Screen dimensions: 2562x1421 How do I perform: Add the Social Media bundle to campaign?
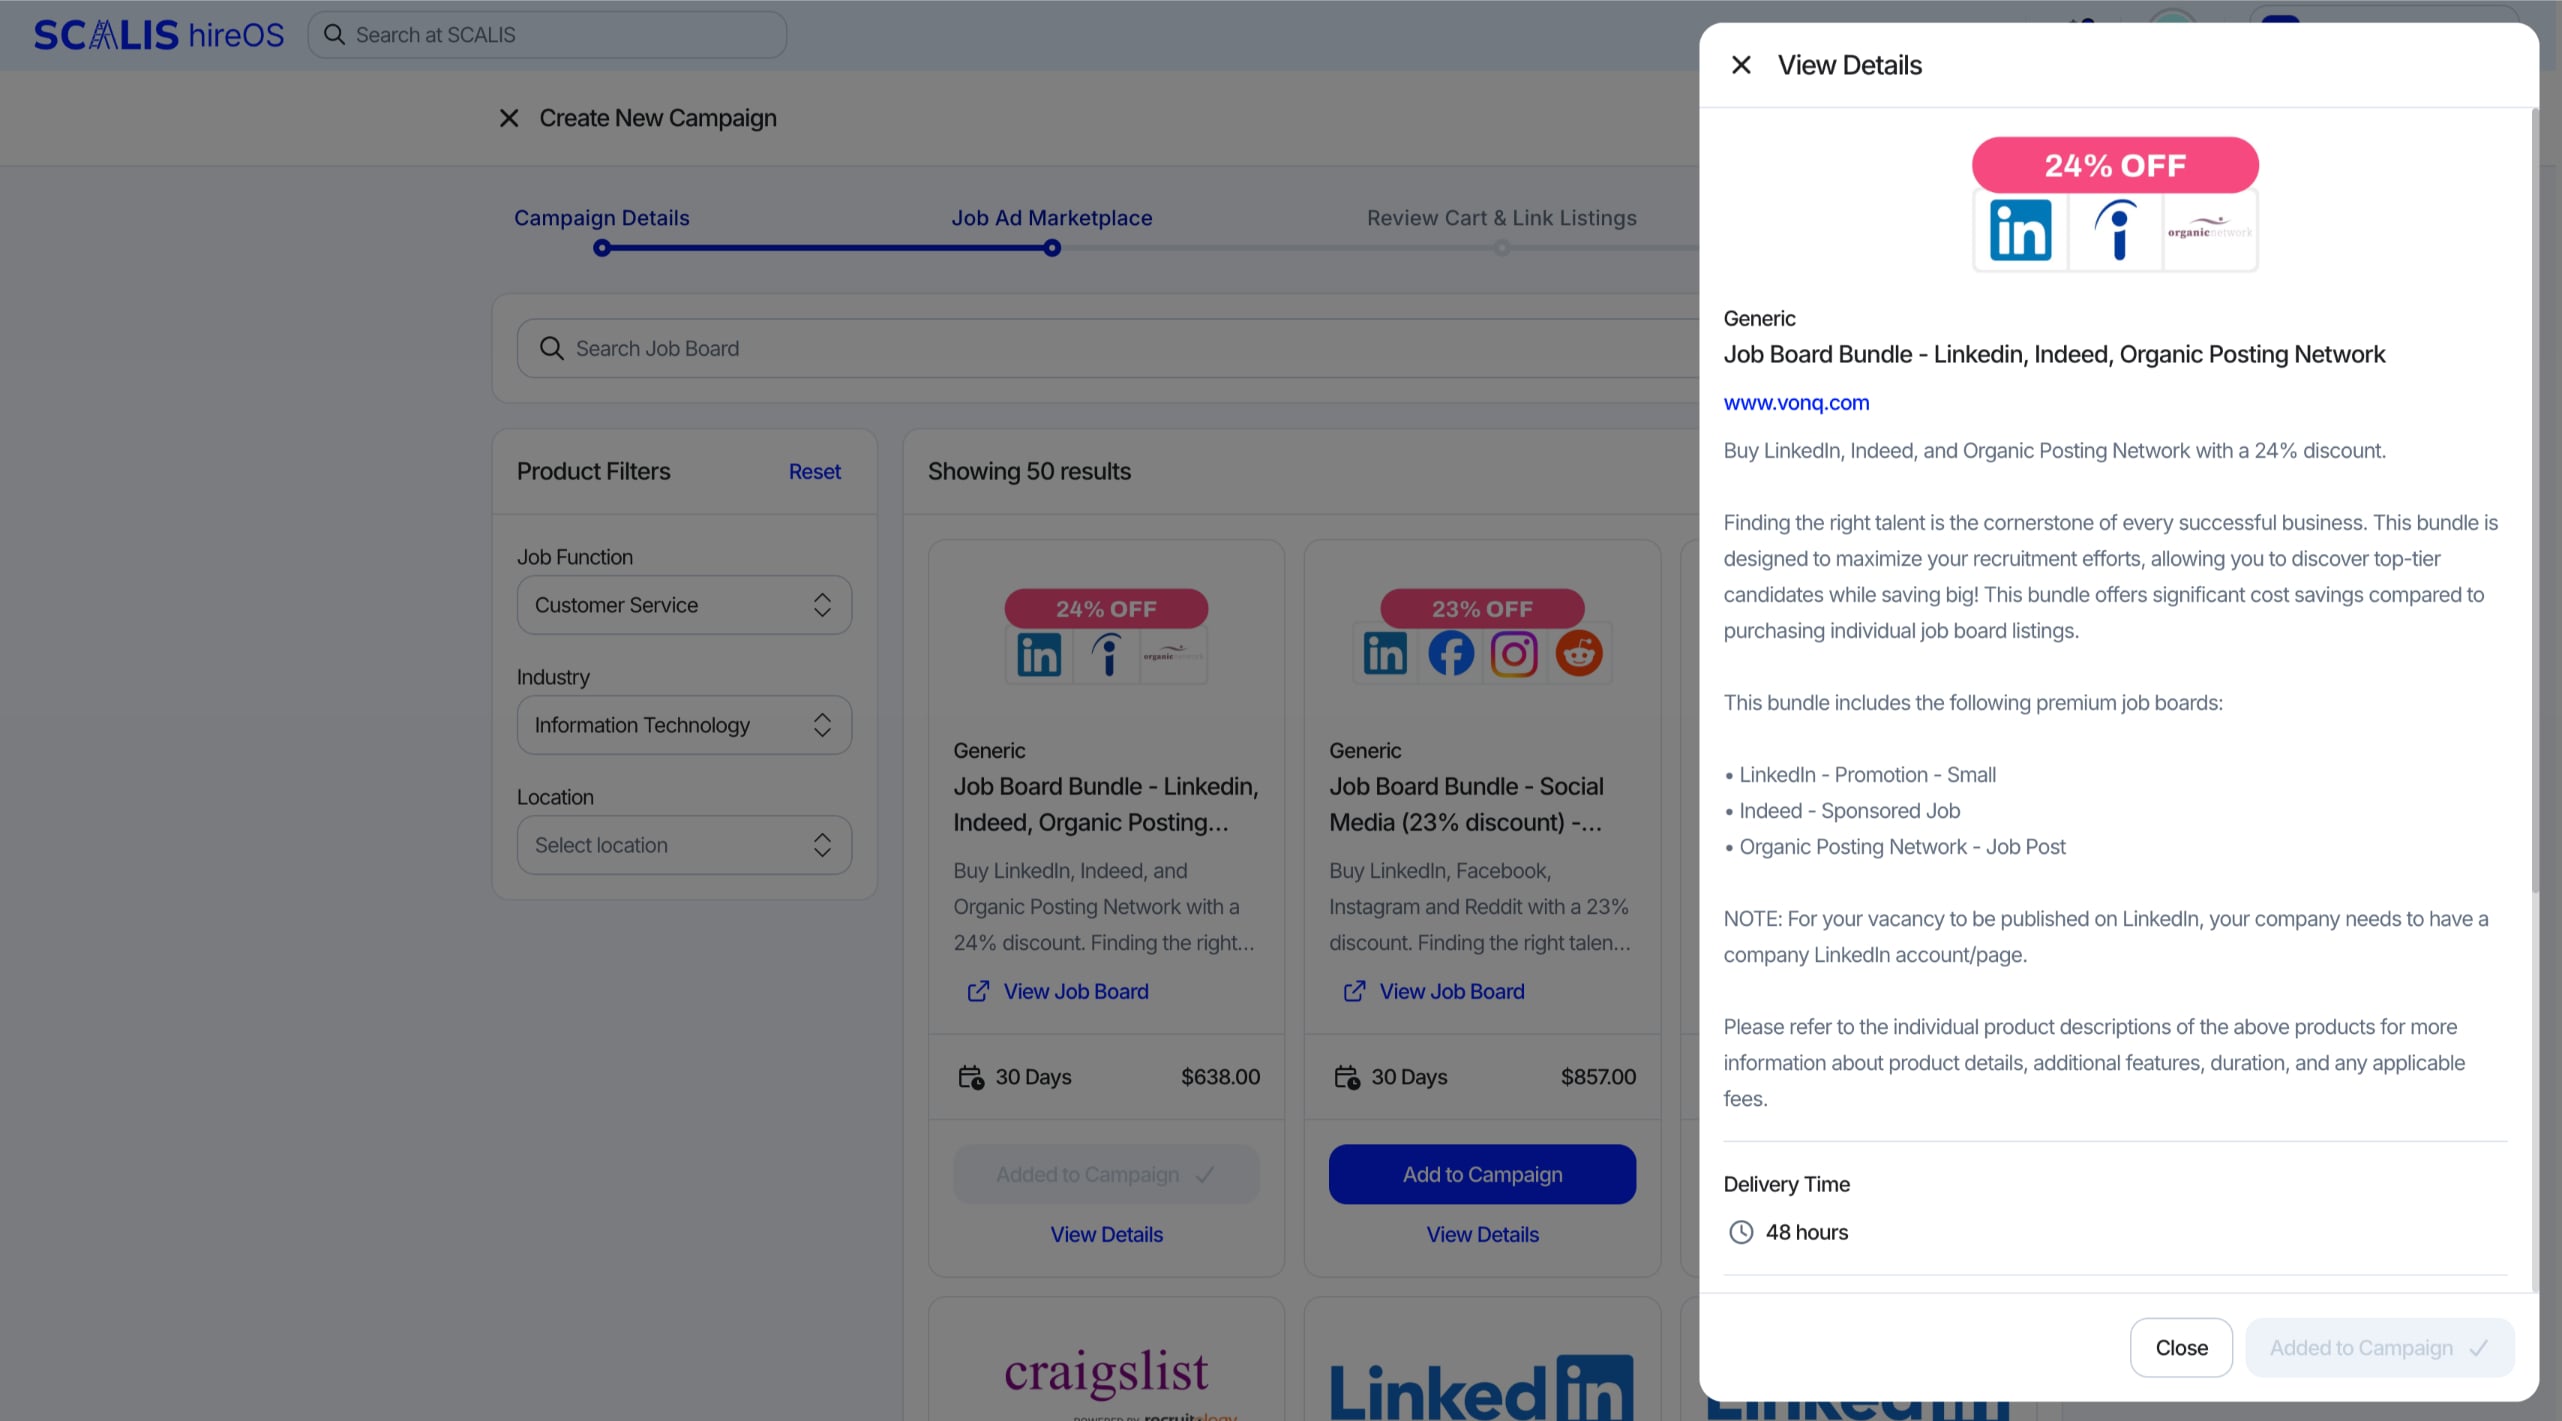tap(1482, 1174)
